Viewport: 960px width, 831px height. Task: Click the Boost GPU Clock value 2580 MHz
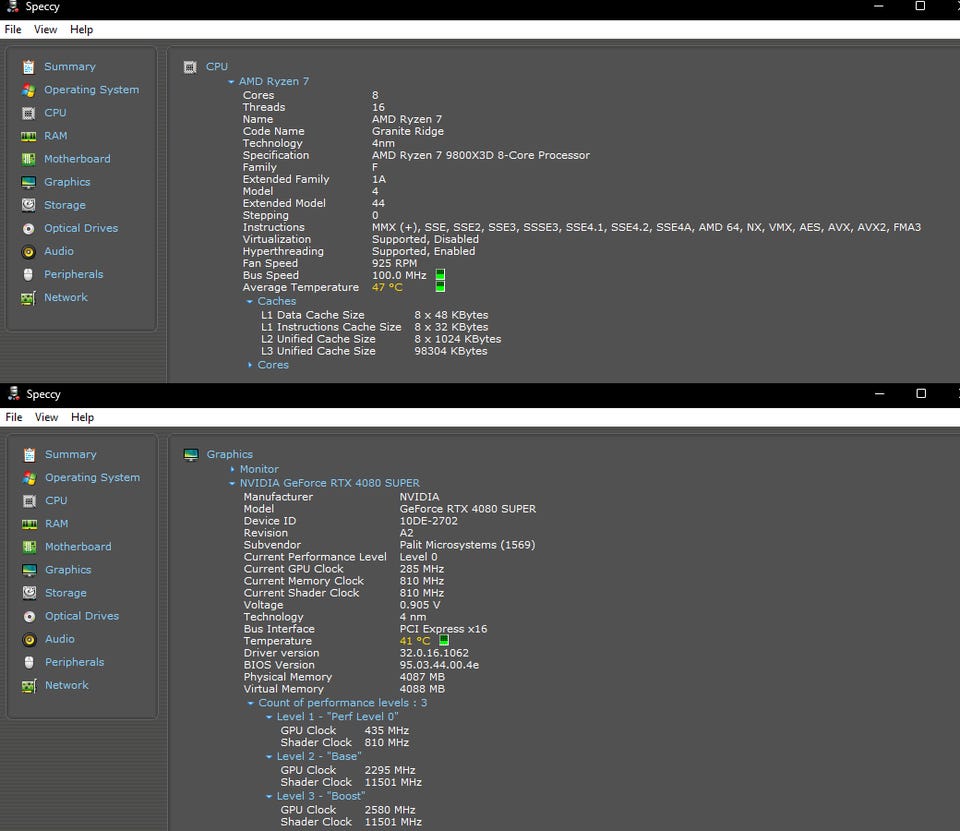tap(390, 810)
